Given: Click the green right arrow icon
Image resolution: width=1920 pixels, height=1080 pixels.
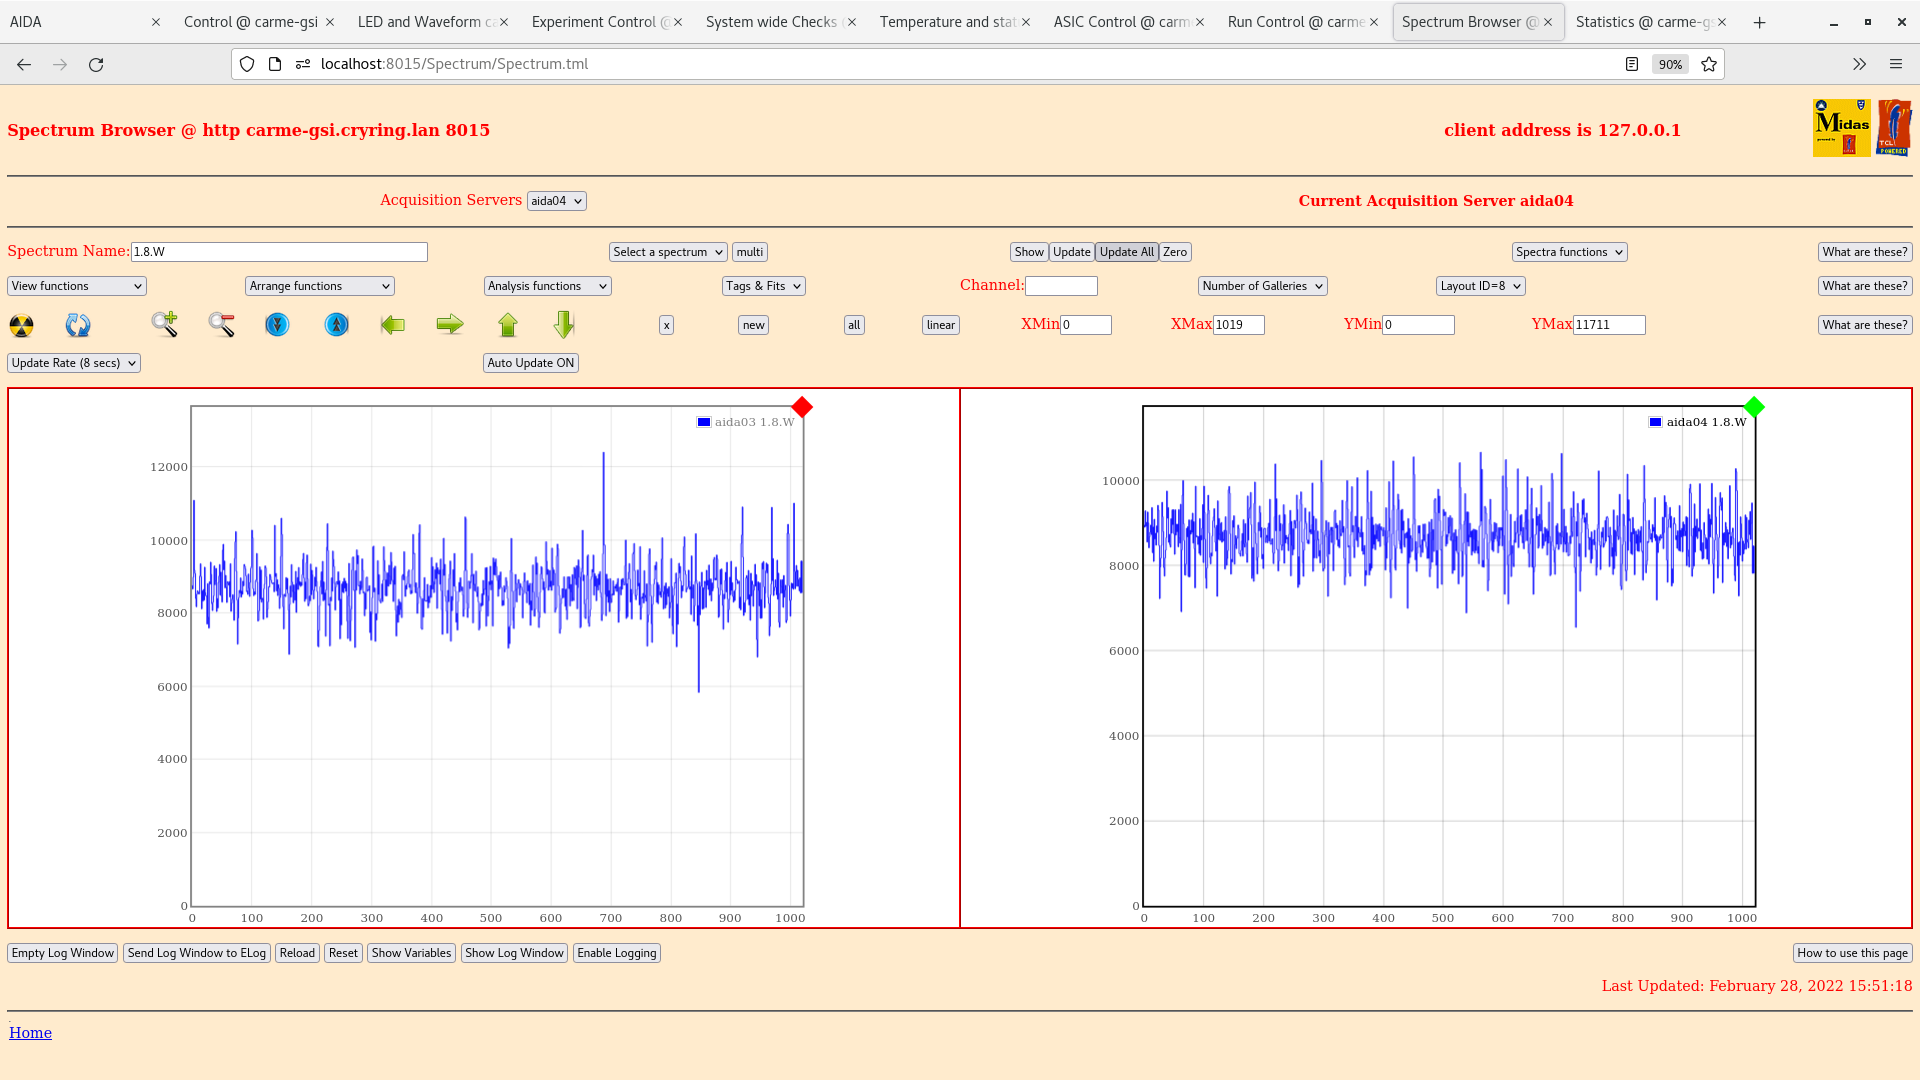Looking at the screenshot, I should coord(450,324).
